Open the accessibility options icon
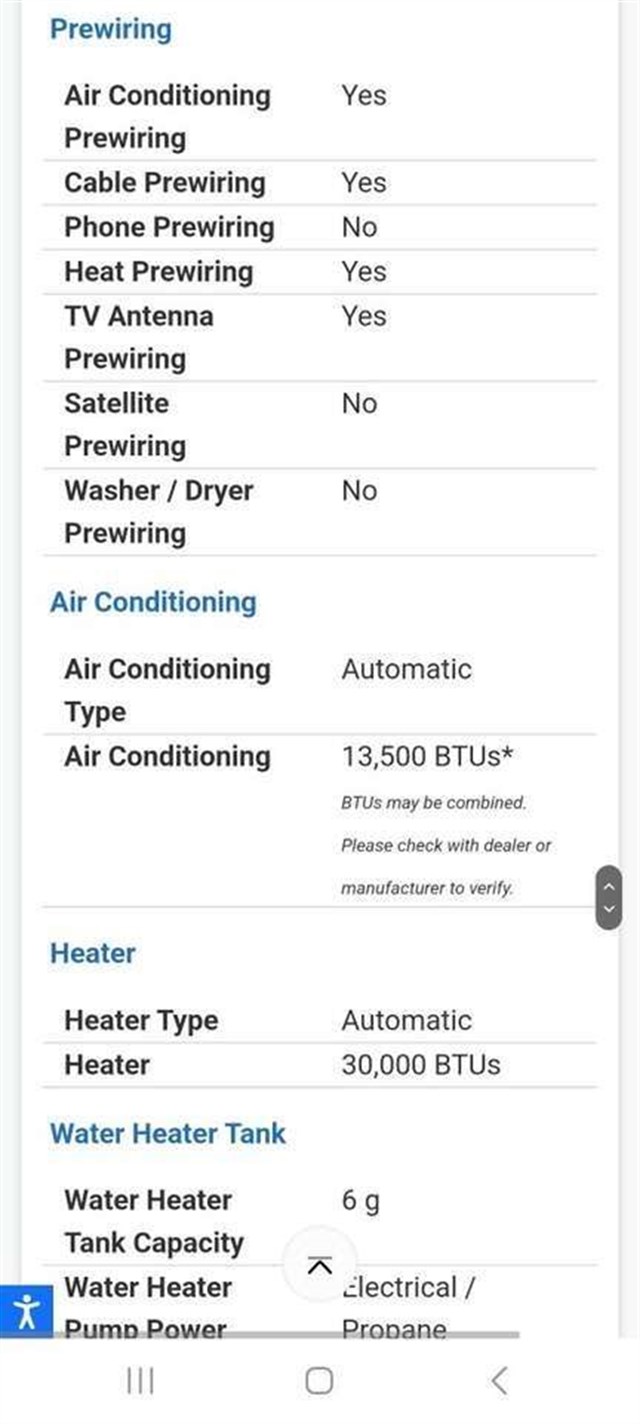Viewport: 640px width, 1424px height. click(x=26, y=1311)
